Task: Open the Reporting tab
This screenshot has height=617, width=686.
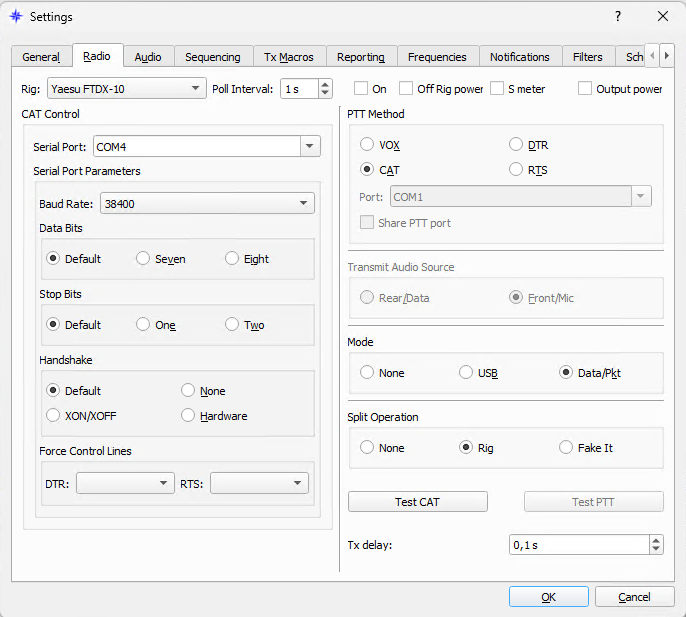Action: coord(361,57)
